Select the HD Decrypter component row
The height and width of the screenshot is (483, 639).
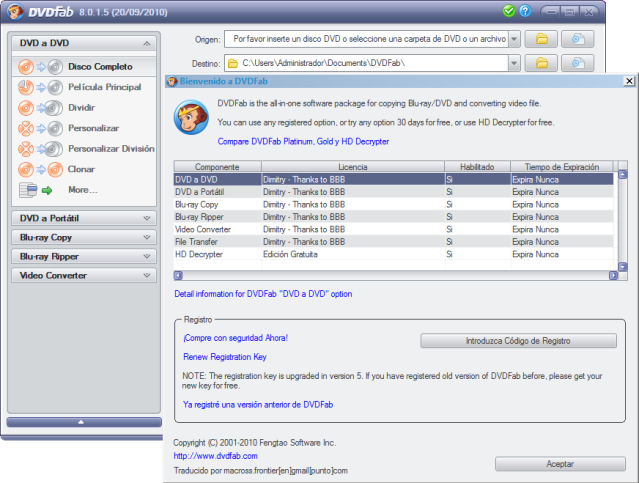click(x=394, y=254)
